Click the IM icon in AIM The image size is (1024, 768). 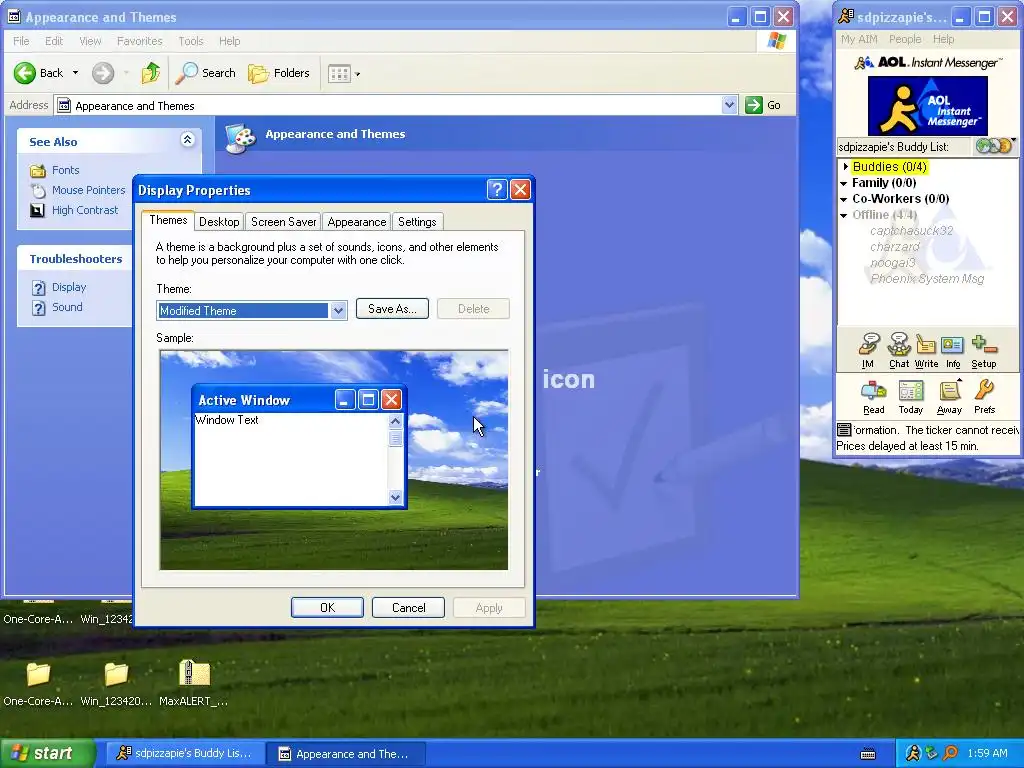(x=869, y=351)
